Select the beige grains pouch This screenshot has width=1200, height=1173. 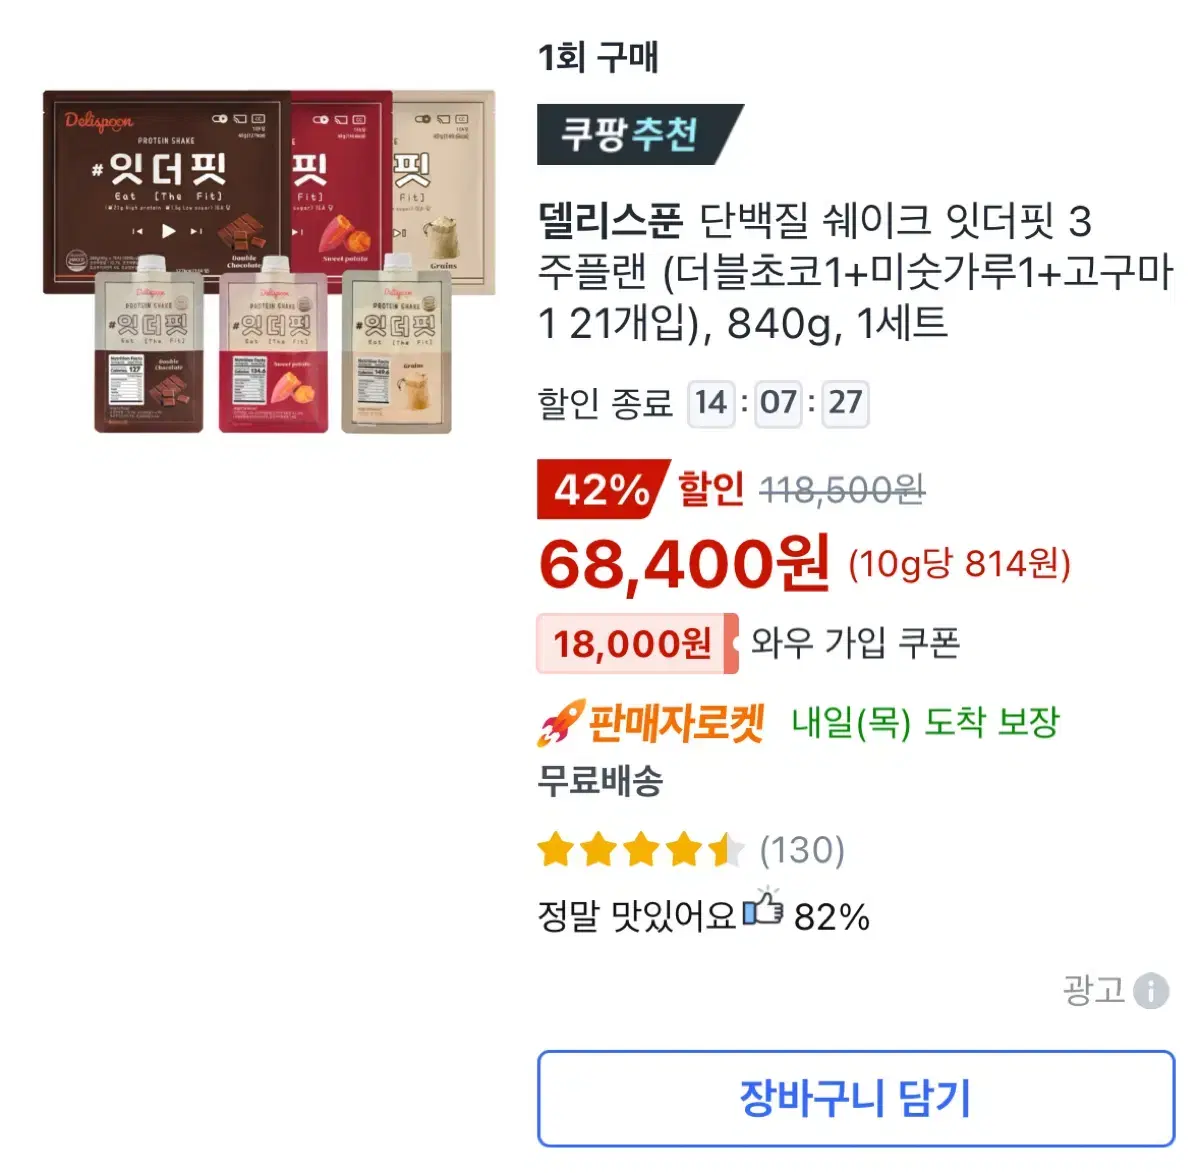tap(397, 343)
